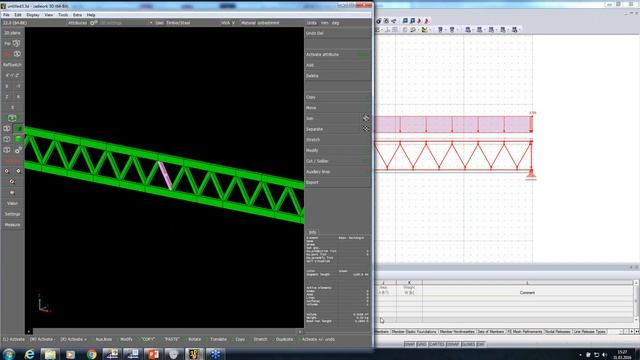This screenshot has width=640, height=360.
Task: Click the View button in left sidebar
Action: [12, 203]
